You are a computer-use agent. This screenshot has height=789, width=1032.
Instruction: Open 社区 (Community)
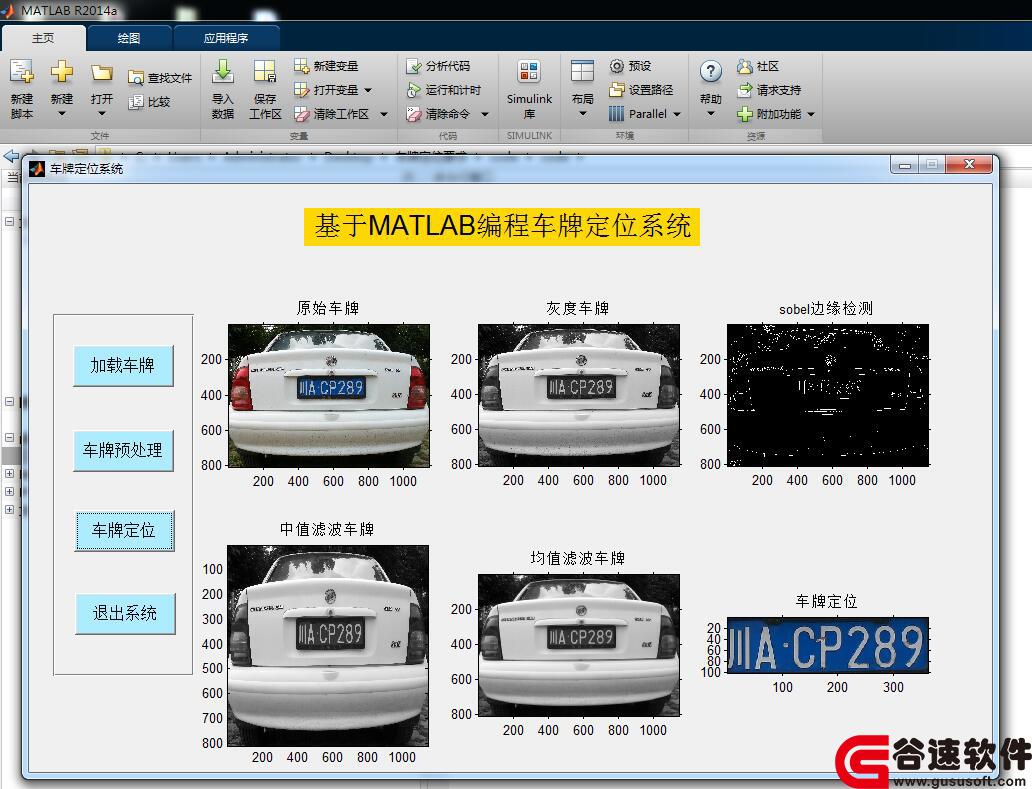[758, 66]
